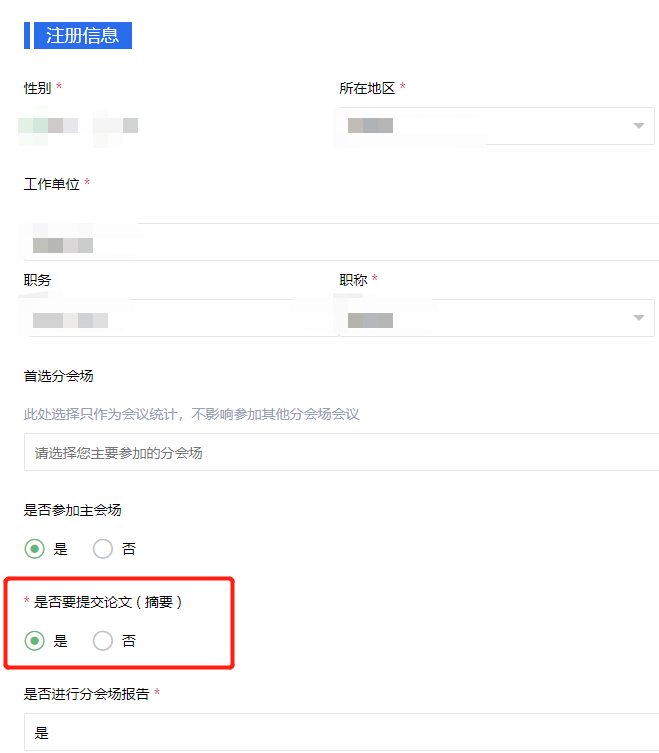Select 是 for 是否参加主会场
Image resolution: width=659 pixels, height=753 pixels.
35,549
